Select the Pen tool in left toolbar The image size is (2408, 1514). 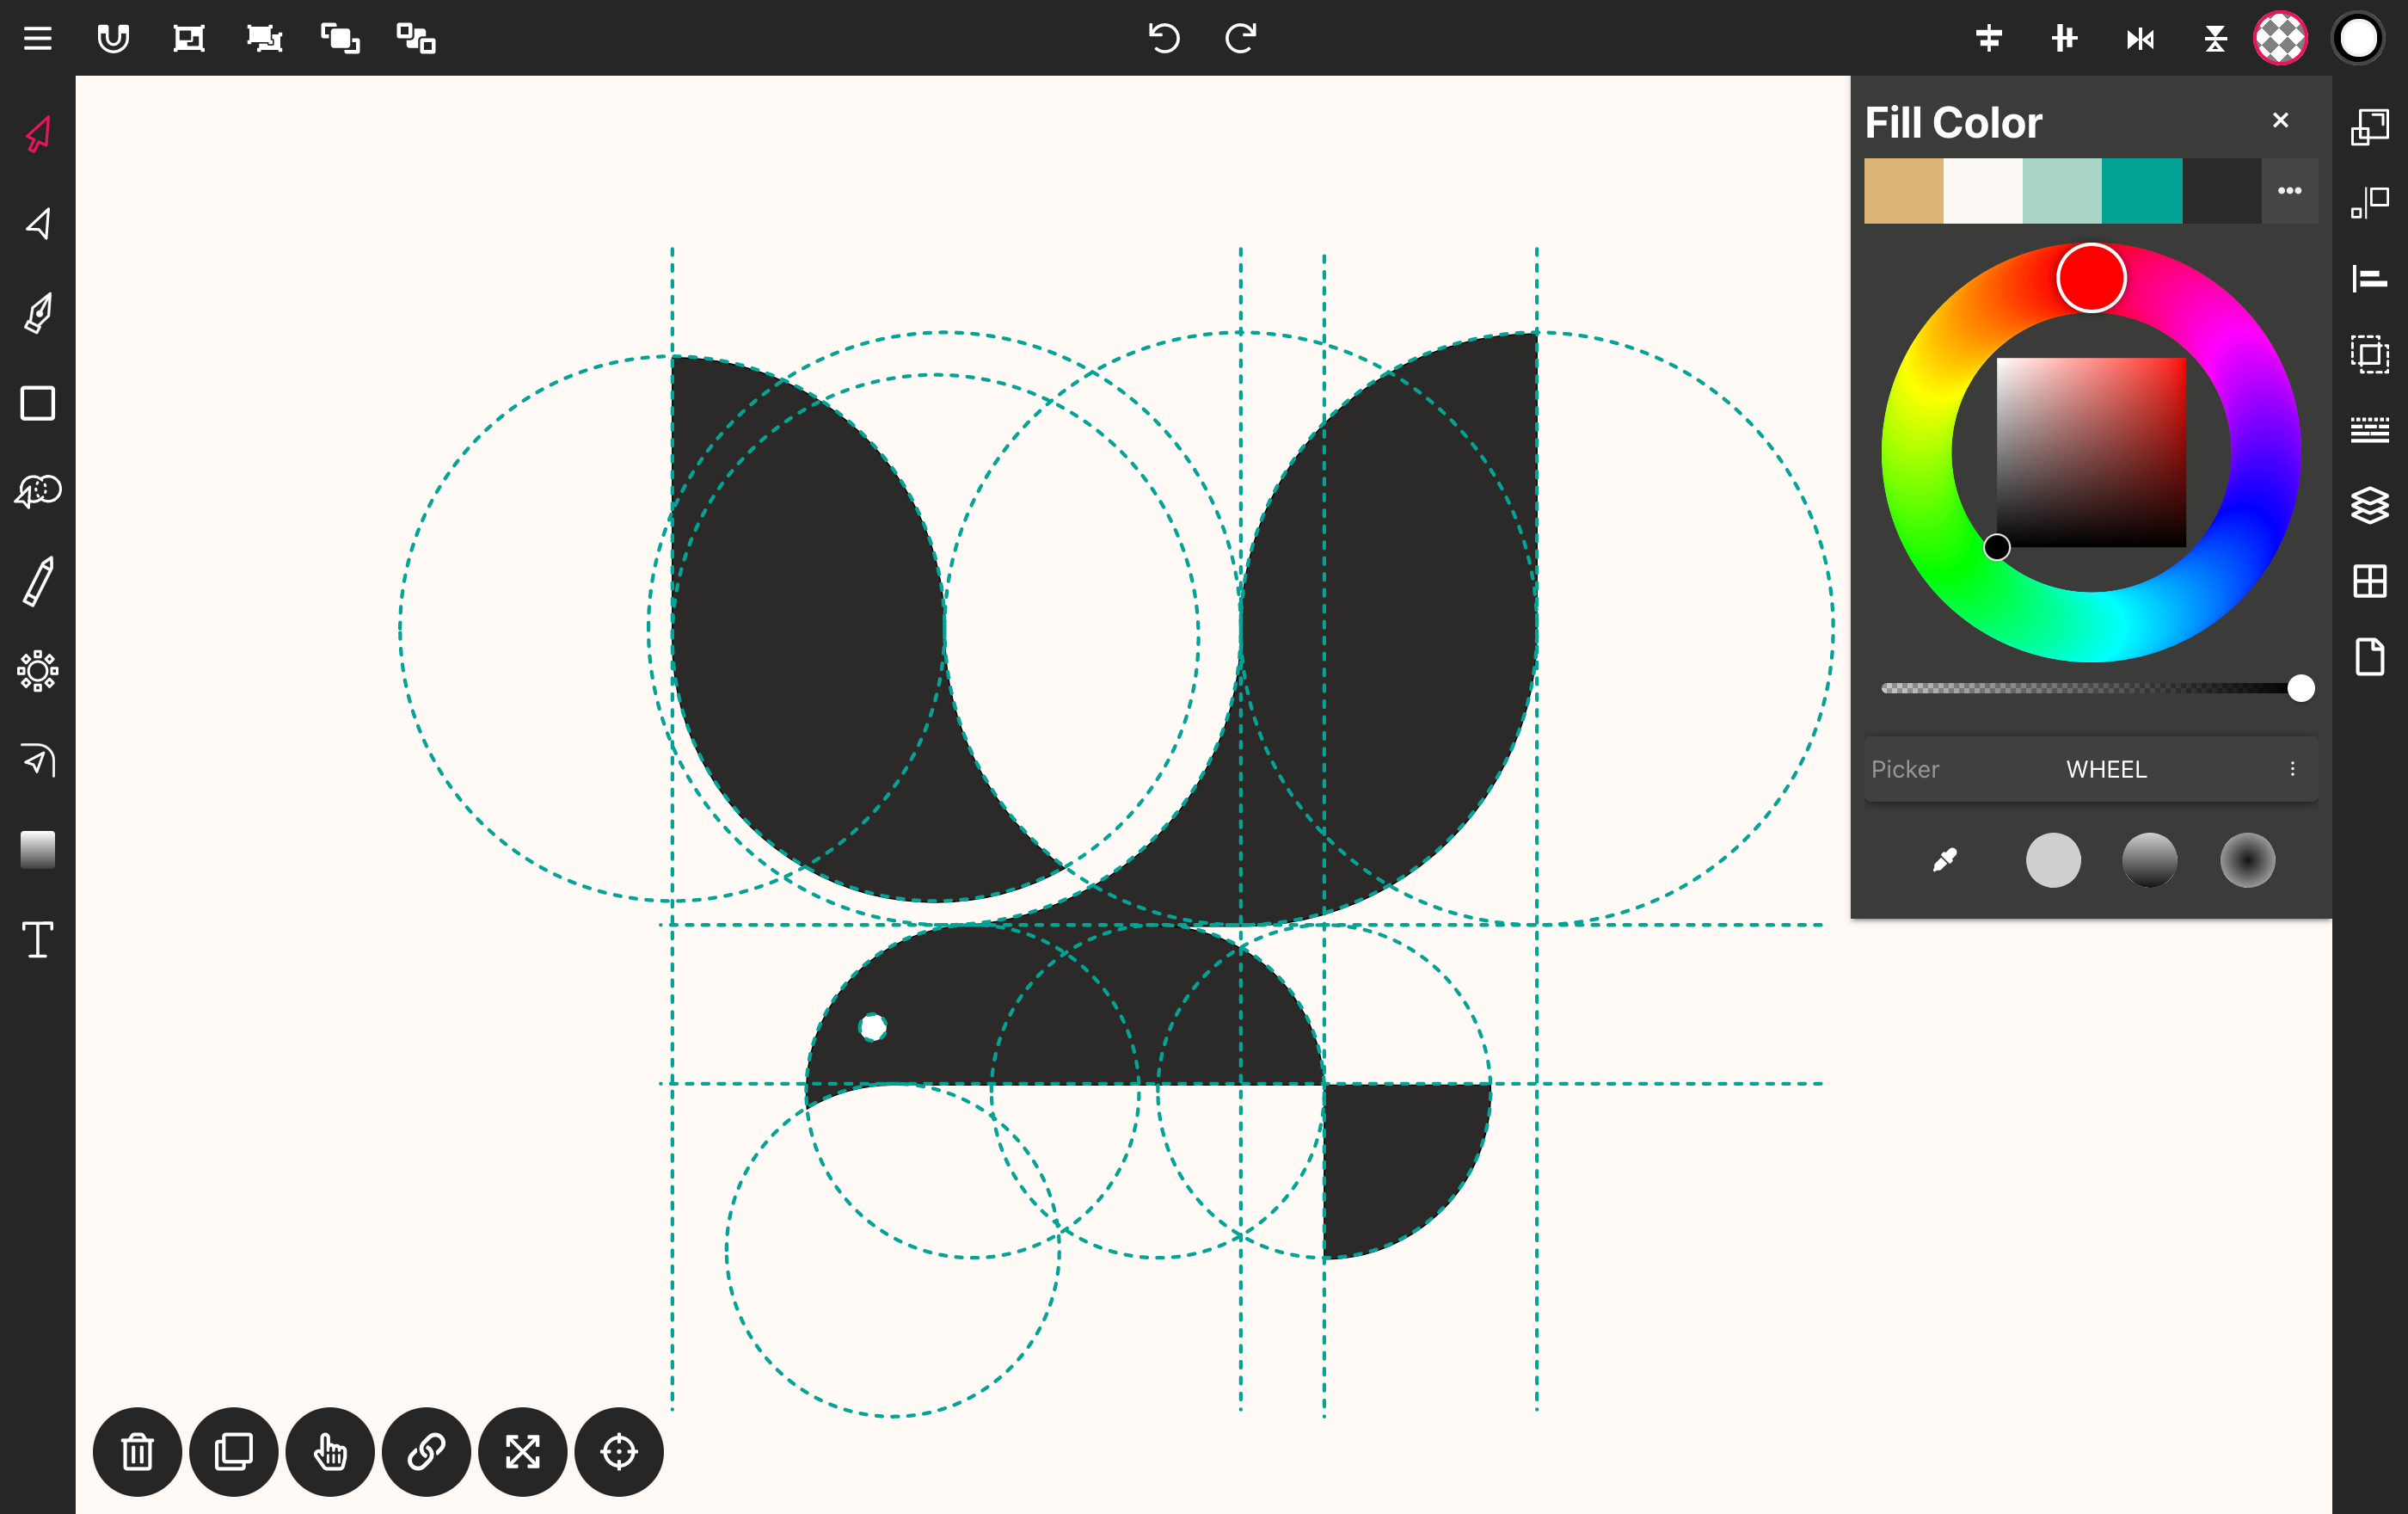tap(38, 313)
